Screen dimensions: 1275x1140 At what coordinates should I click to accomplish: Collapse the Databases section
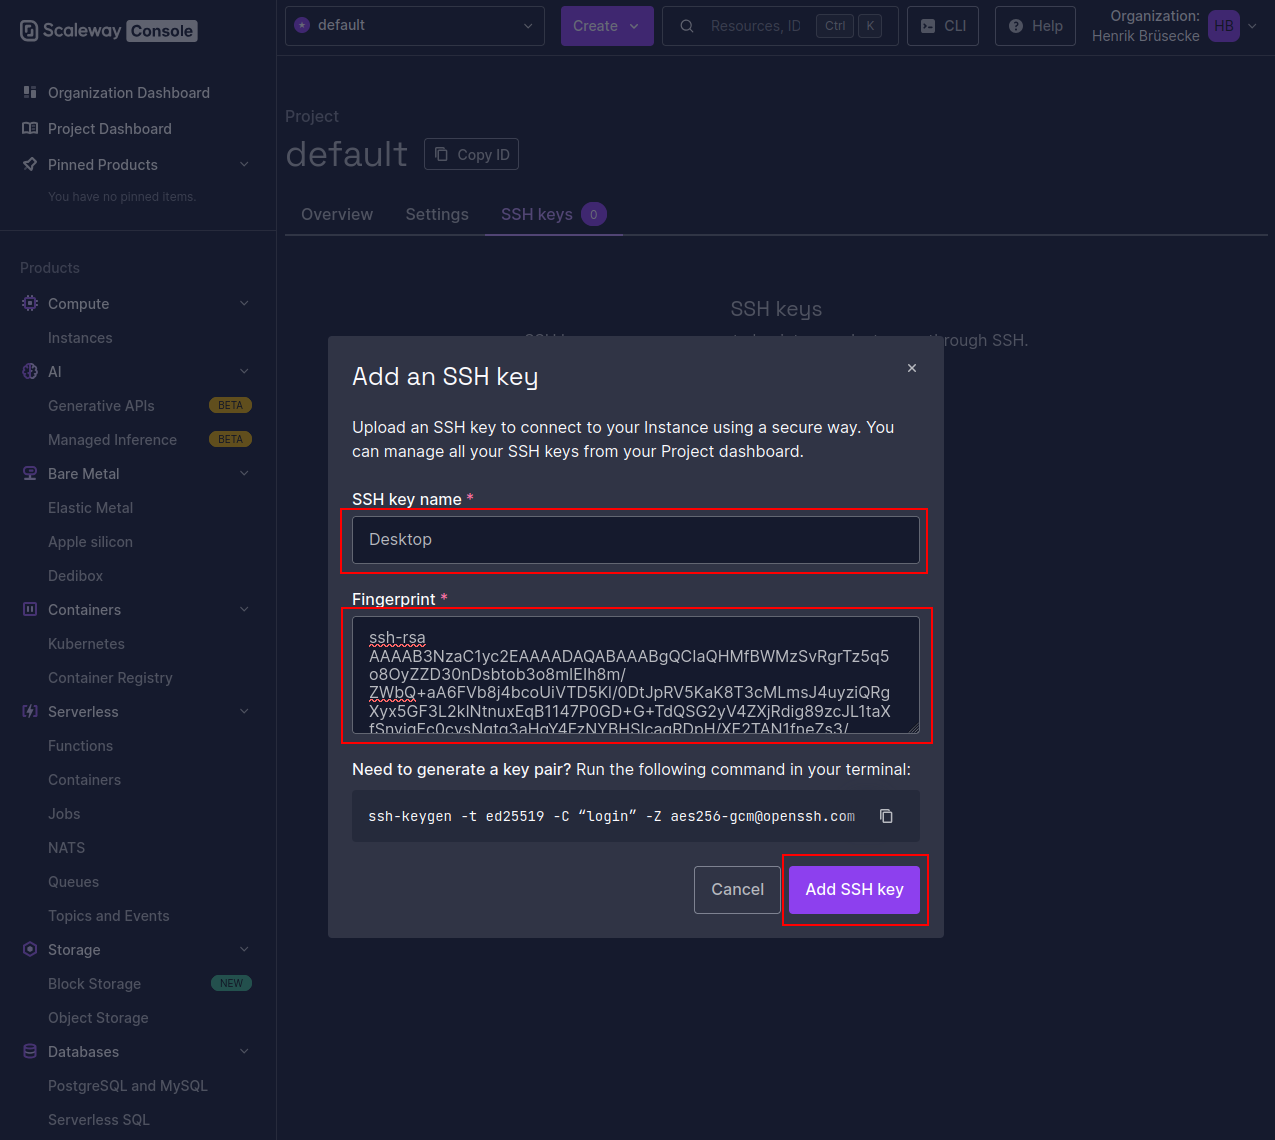pyautogui.click(x=244, y=1051)
